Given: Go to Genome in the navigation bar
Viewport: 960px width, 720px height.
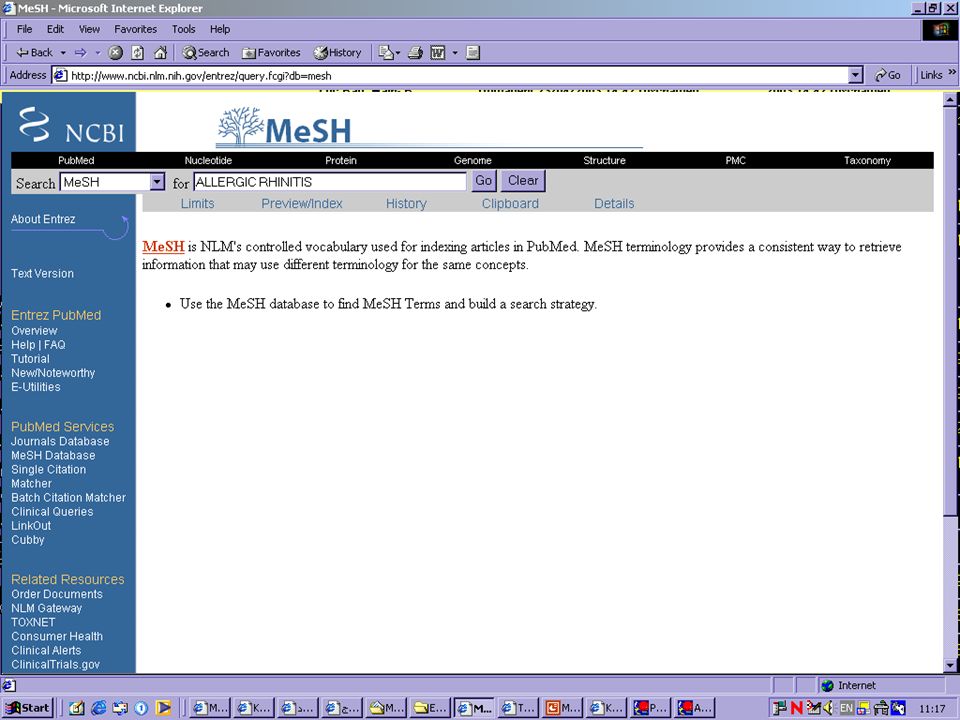Looking at the screenshot, I should tap(473, 160).
